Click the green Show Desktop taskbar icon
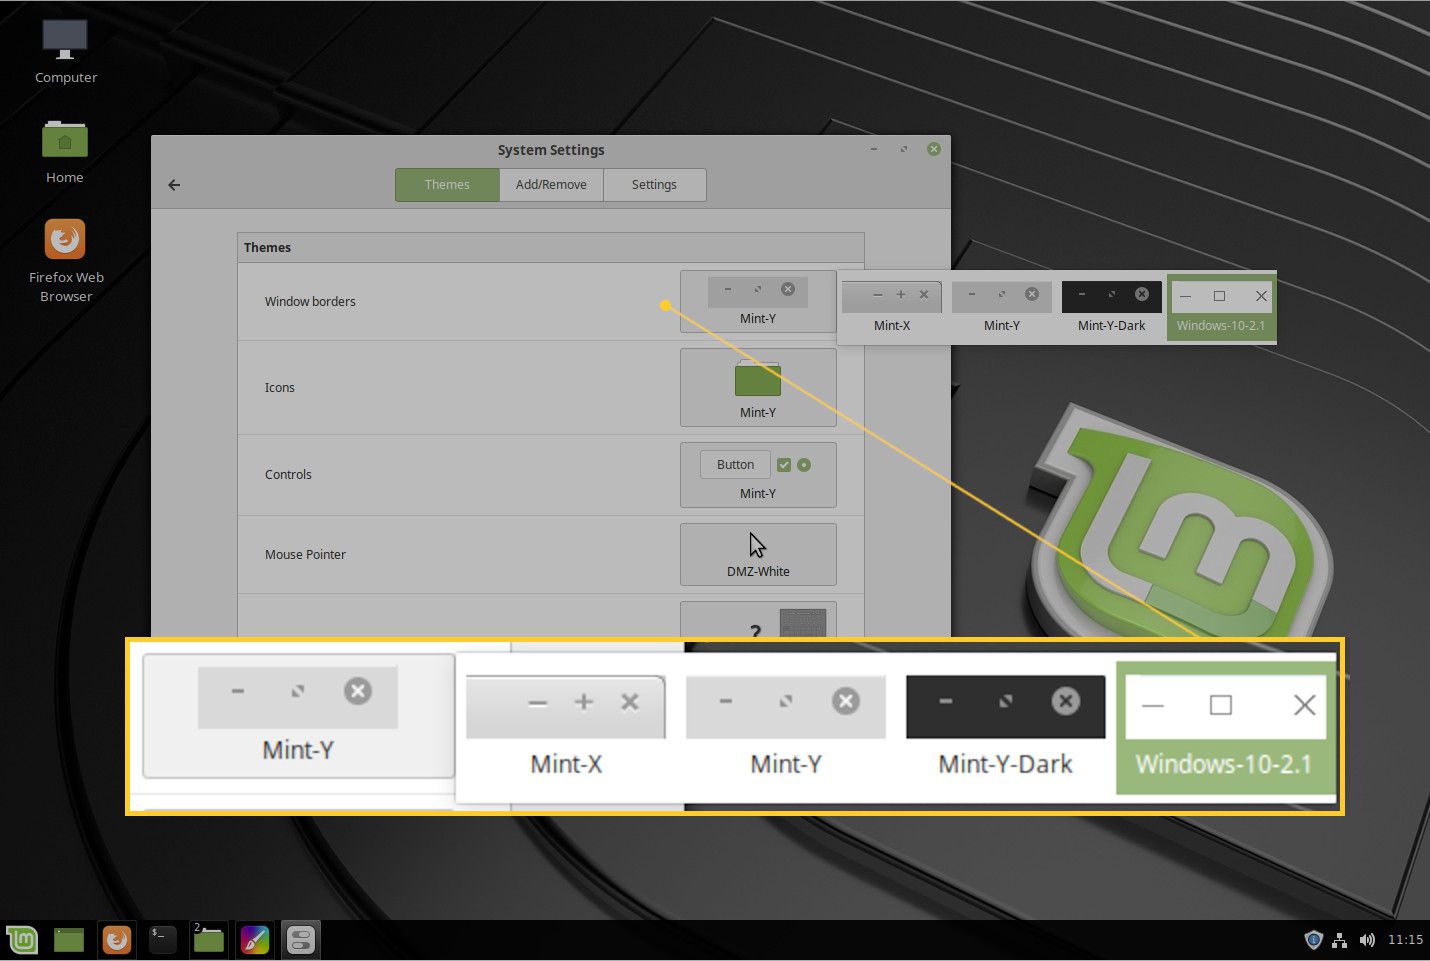The height and width of the screenshot is (961, 1430). (x=69, y=940)
